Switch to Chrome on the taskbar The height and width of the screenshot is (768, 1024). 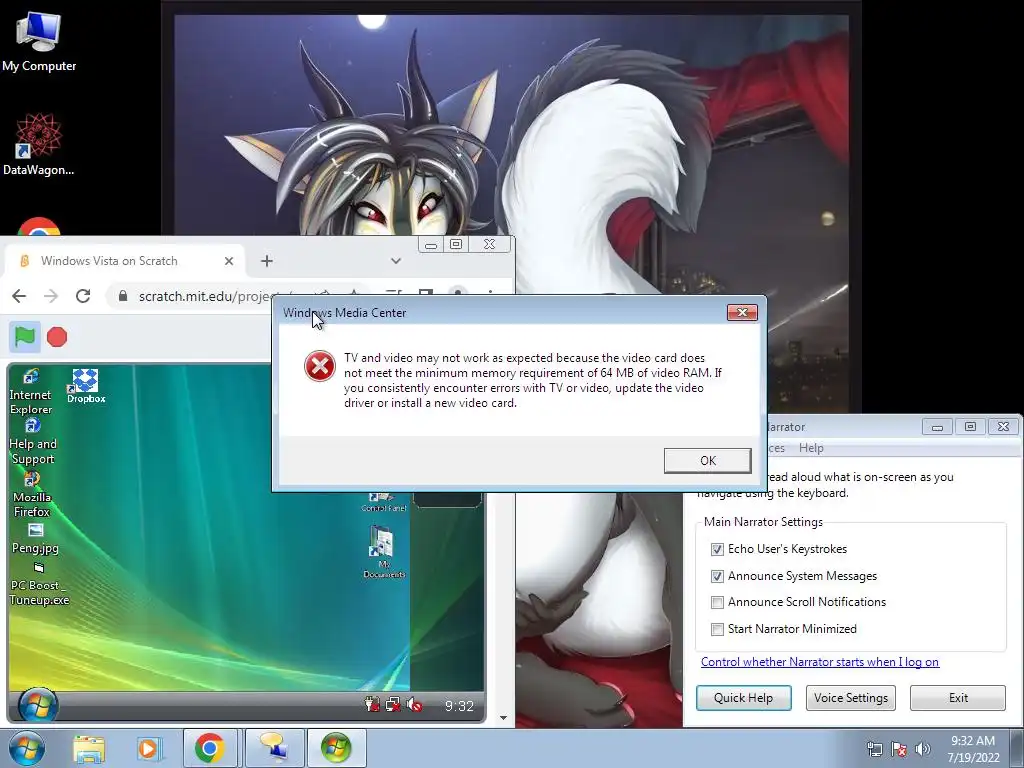tap(210, 748)
